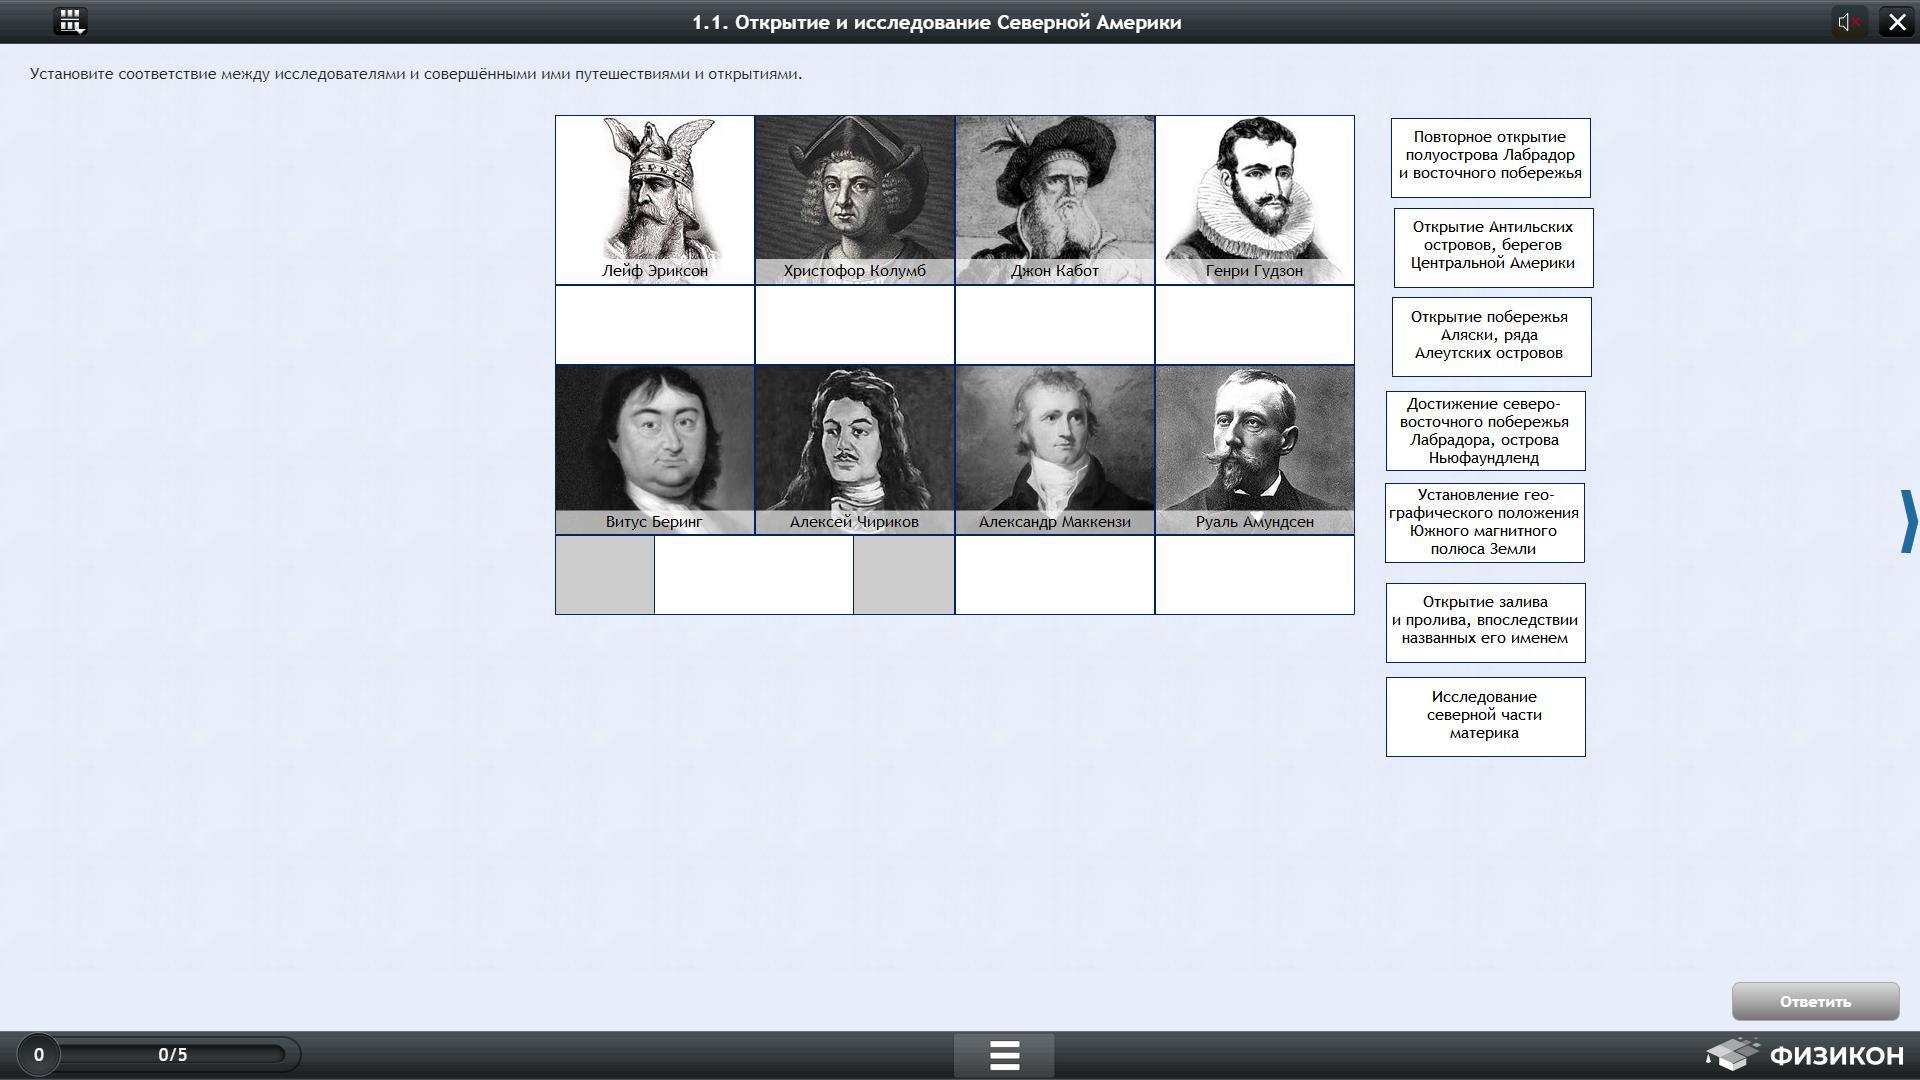The image size is (1920, 1080).
Task: Select card 'Повторное открытие полуострова Лабрадор'
Action: (1489, 156)
